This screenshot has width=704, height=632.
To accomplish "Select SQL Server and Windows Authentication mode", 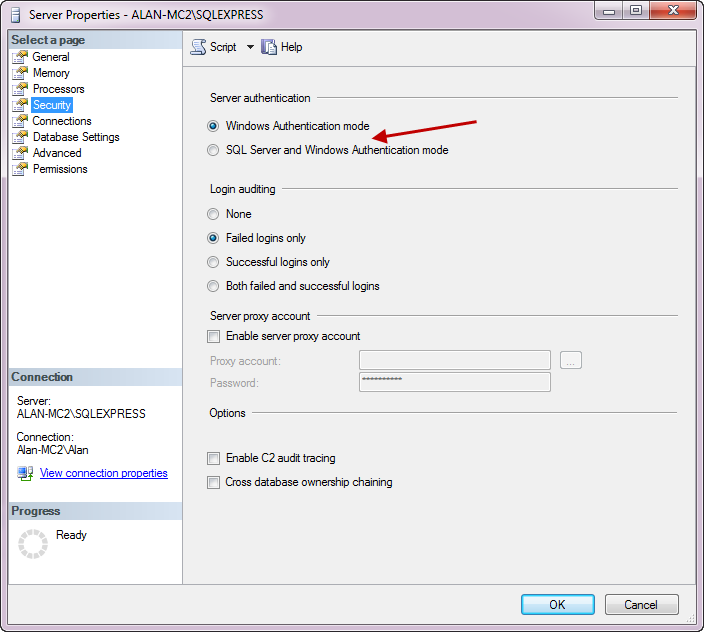I will pos(212,150).
